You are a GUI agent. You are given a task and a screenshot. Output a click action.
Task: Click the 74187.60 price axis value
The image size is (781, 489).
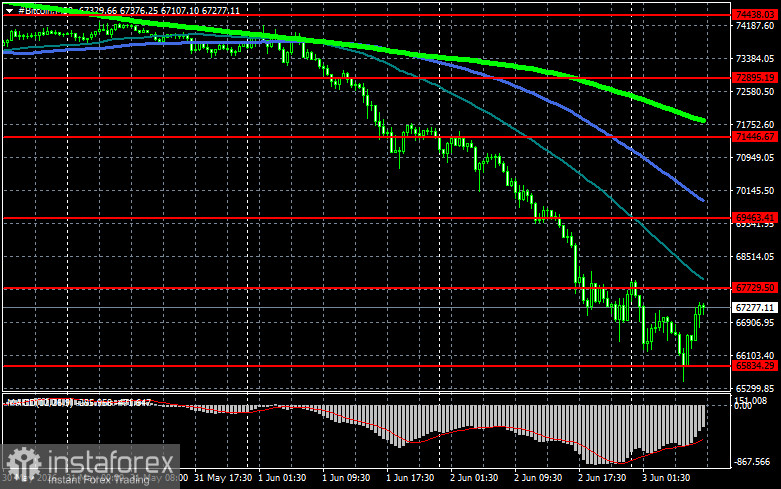[x=755, y=25]
